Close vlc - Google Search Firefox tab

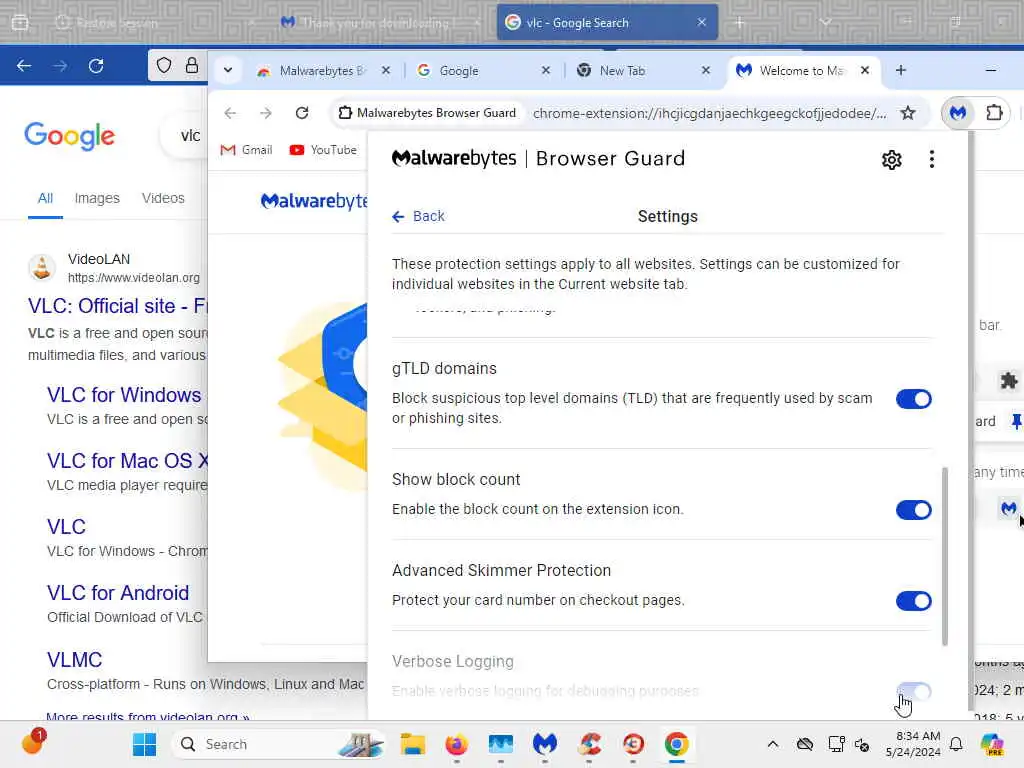[x=701, y=23]
